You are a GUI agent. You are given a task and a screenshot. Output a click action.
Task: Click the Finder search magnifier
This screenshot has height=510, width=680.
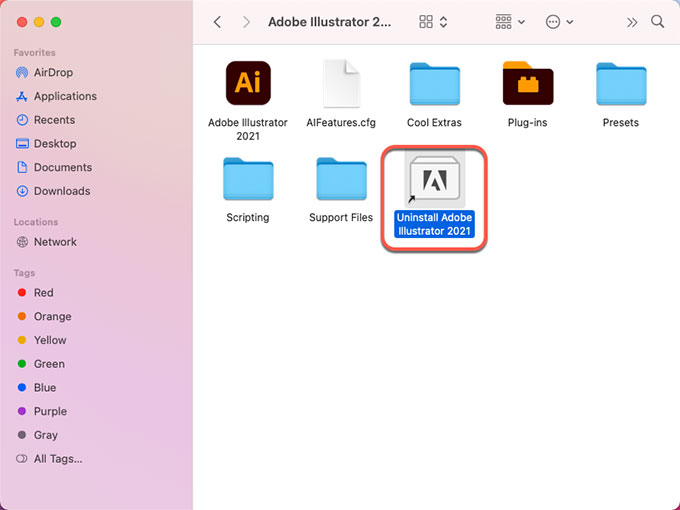tap(657, 21)
